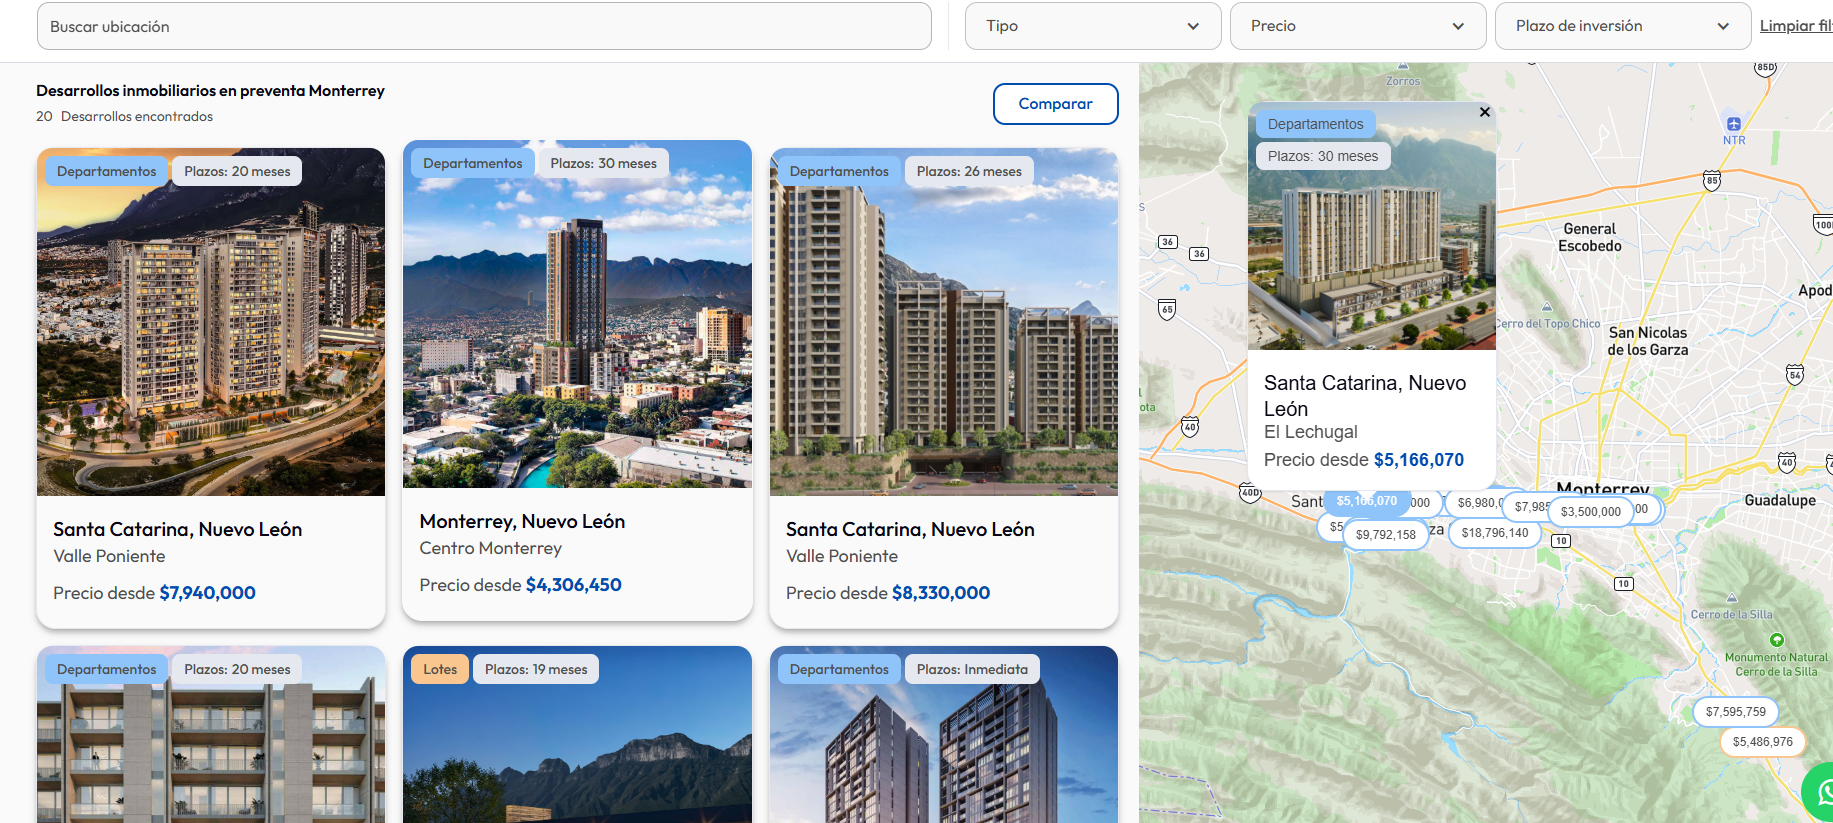The height and width of the screenshot is (823, 1833).
Task: Select the $9,792,158 map price marker
Action: pos(1385,535)
